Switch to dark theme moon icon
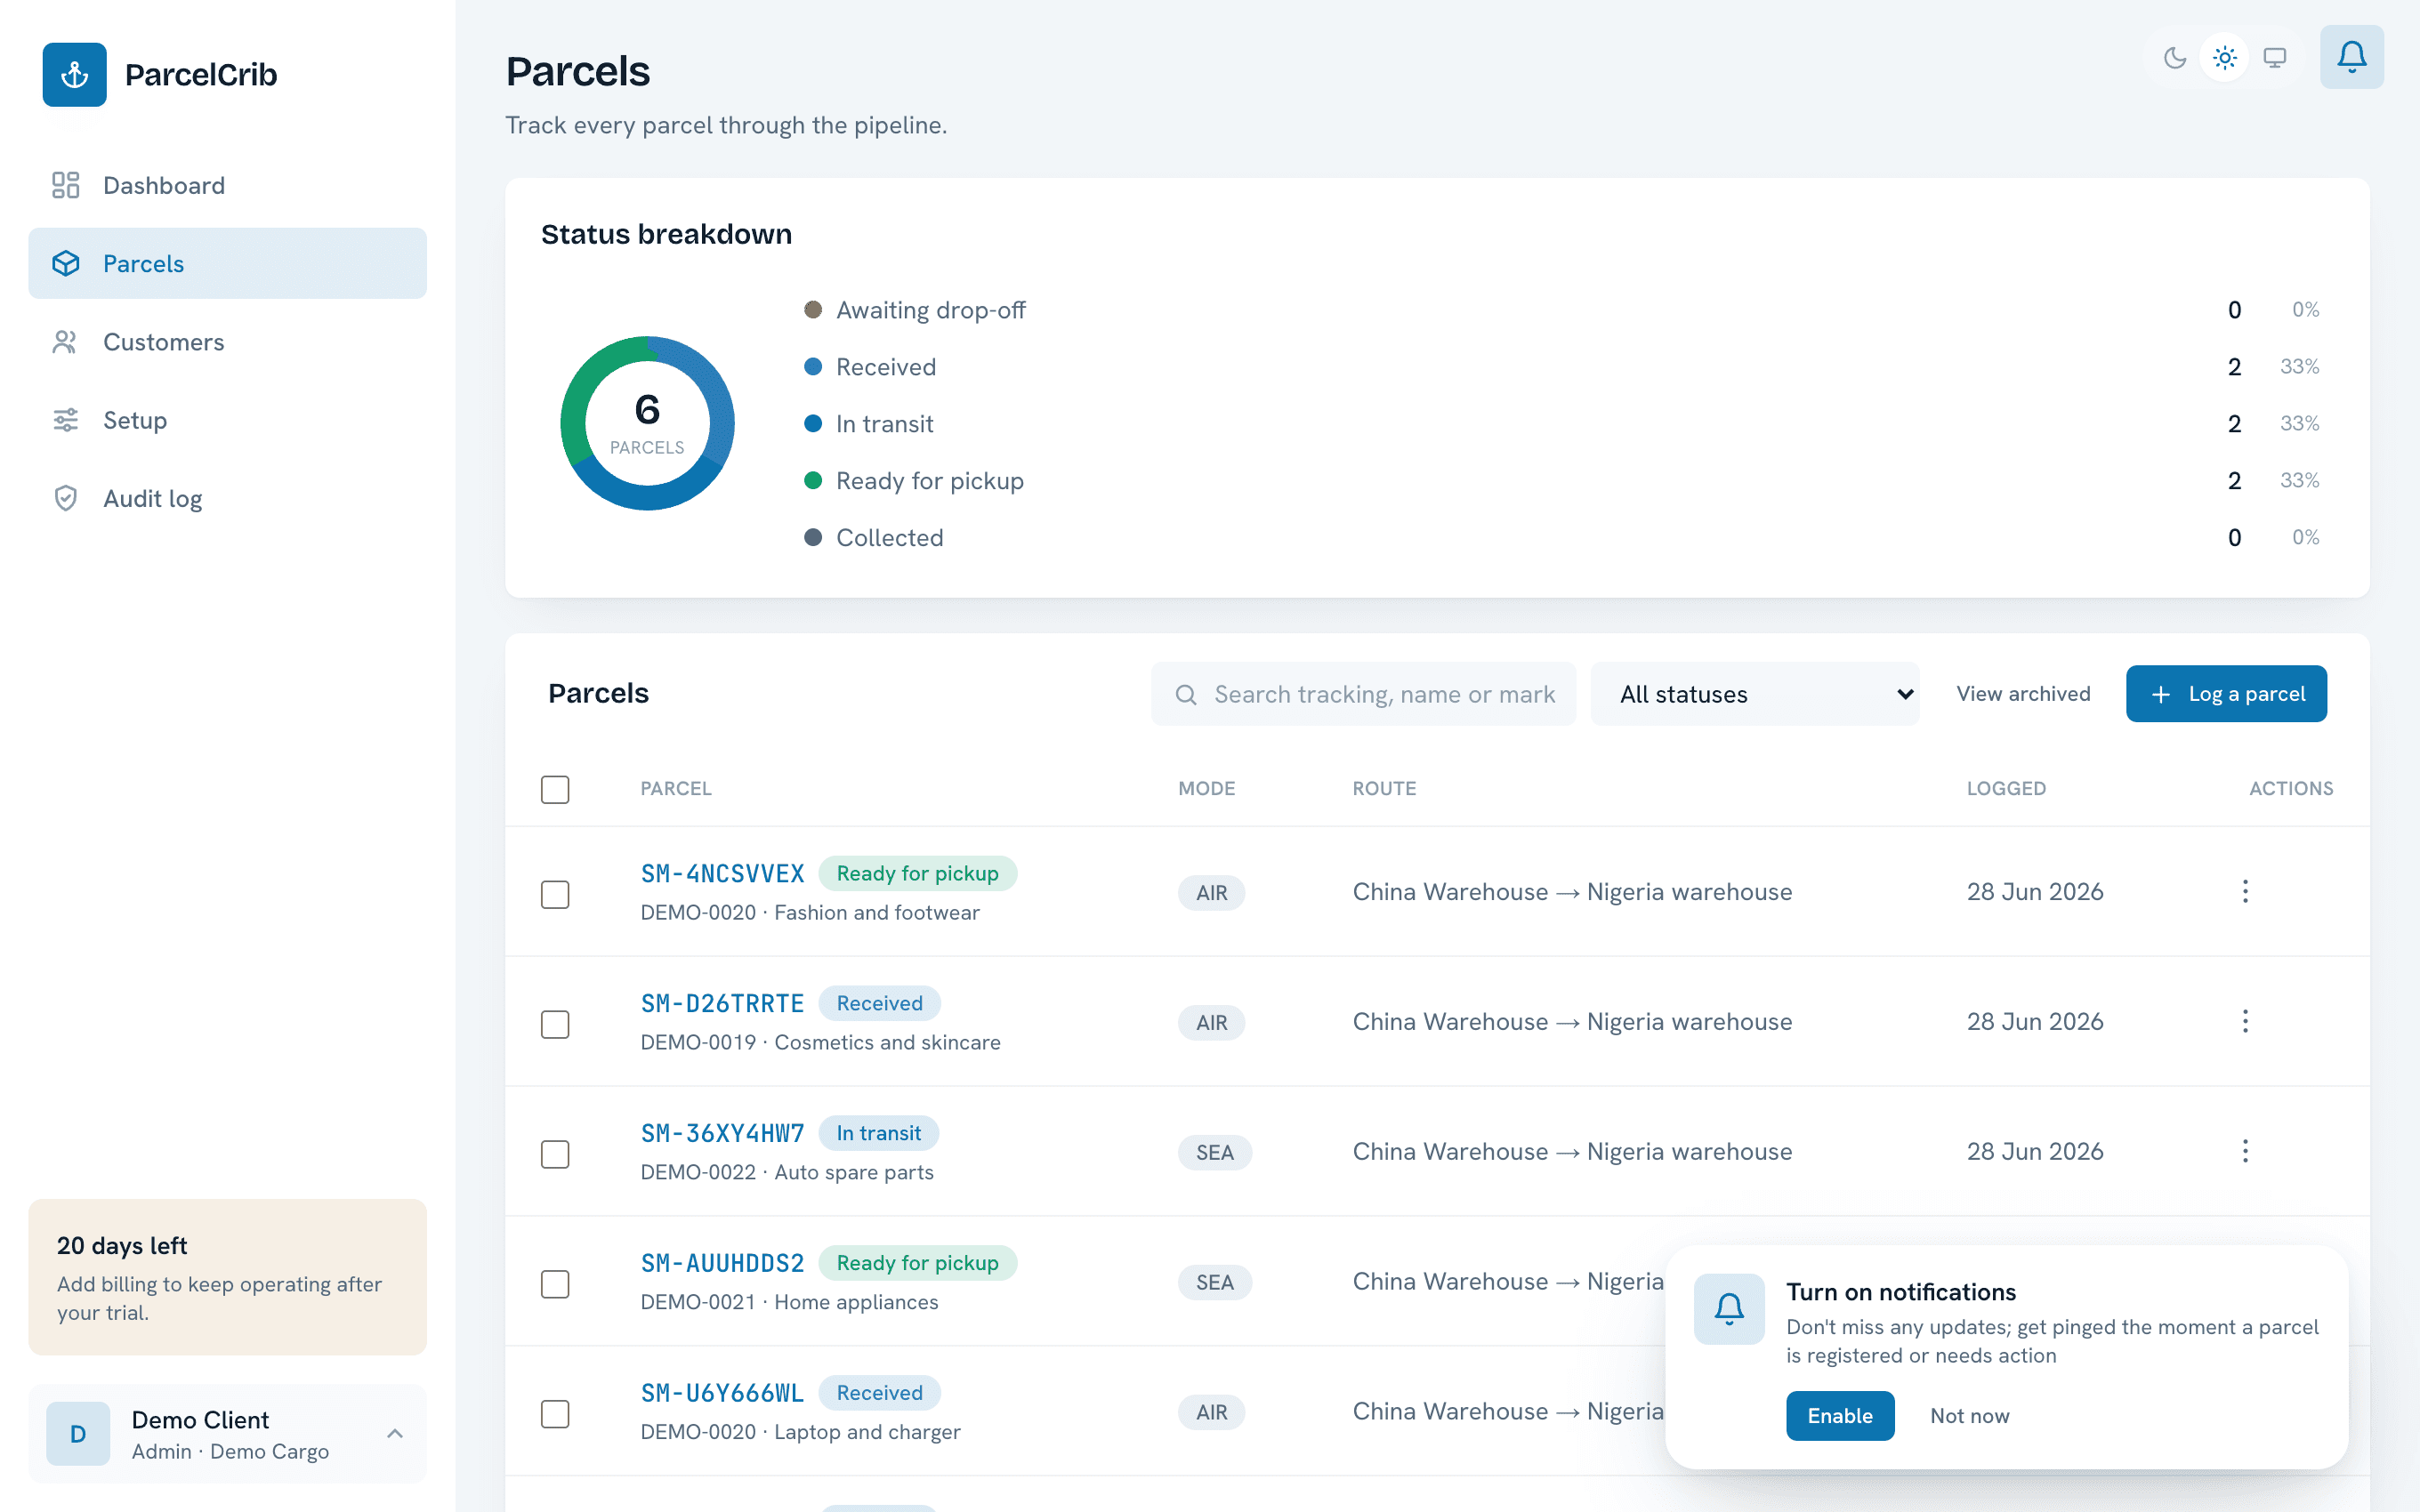Screen dimensions: 2420x1512 click(x=2174, y=57)
